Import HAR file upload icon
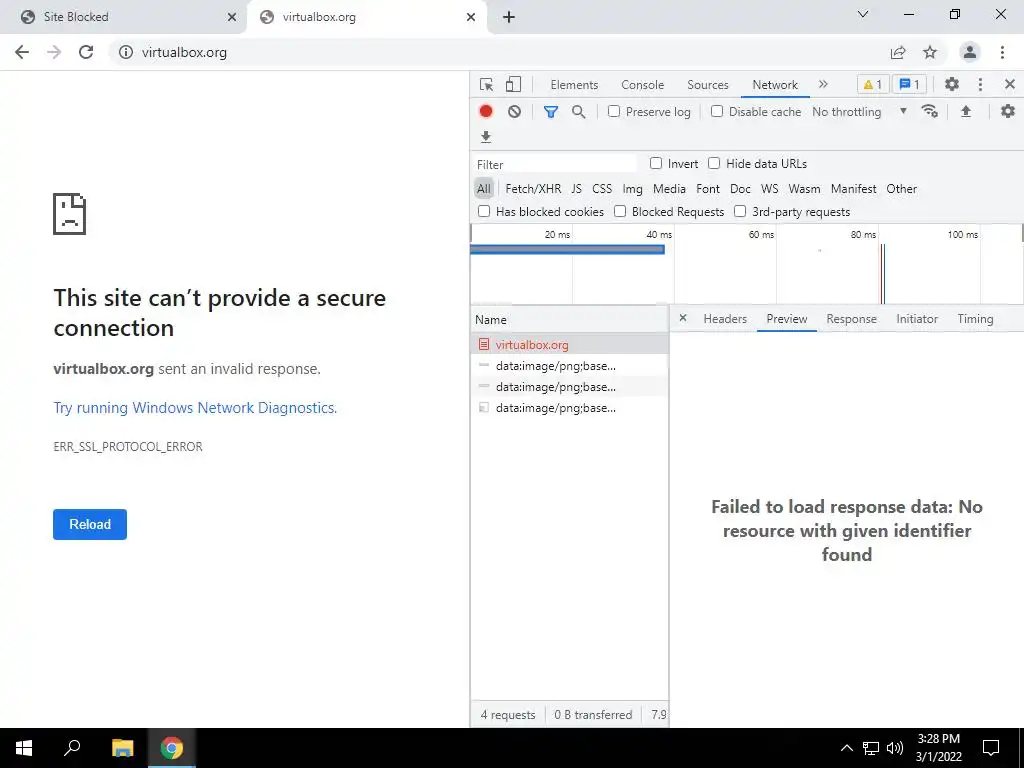 [966, 112]
